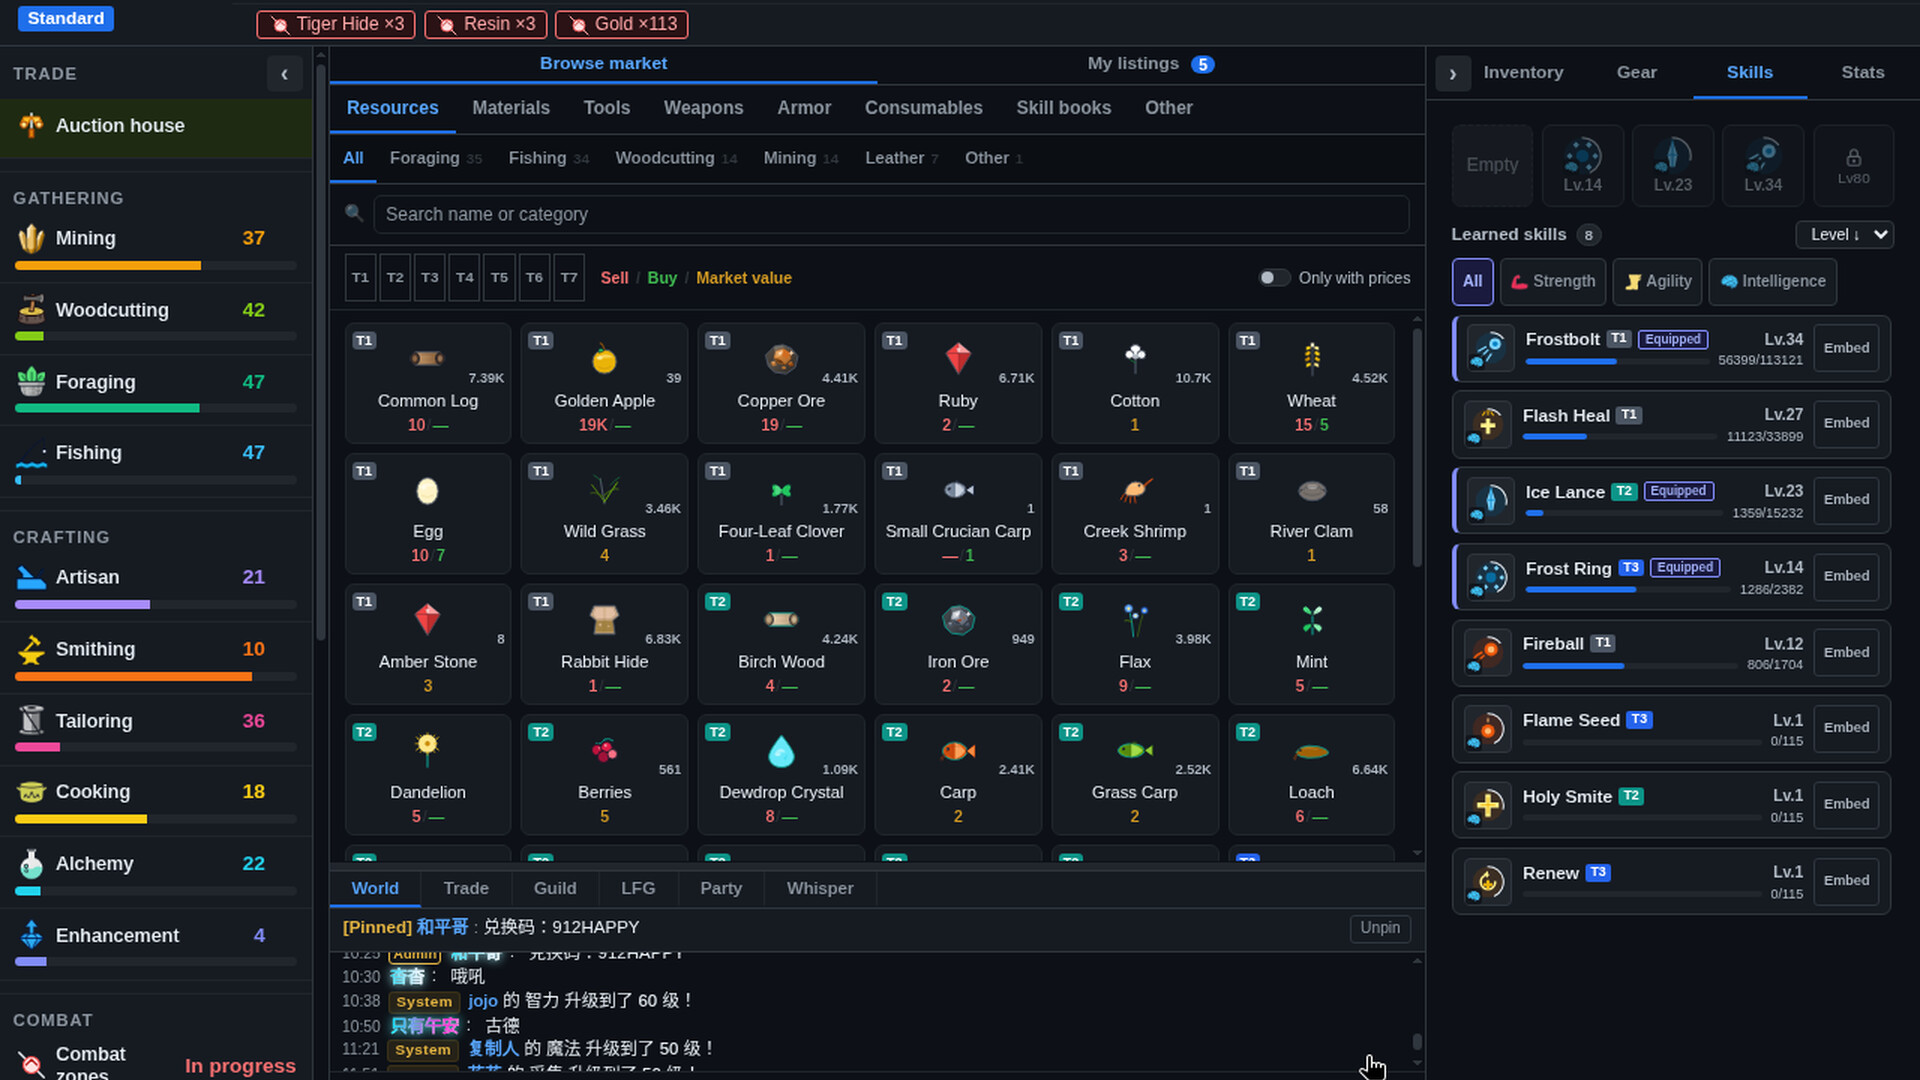The width and height of the screenshot is (1920, 1080).
Task: Toggle Only with prices switch
Action: 1274,278
